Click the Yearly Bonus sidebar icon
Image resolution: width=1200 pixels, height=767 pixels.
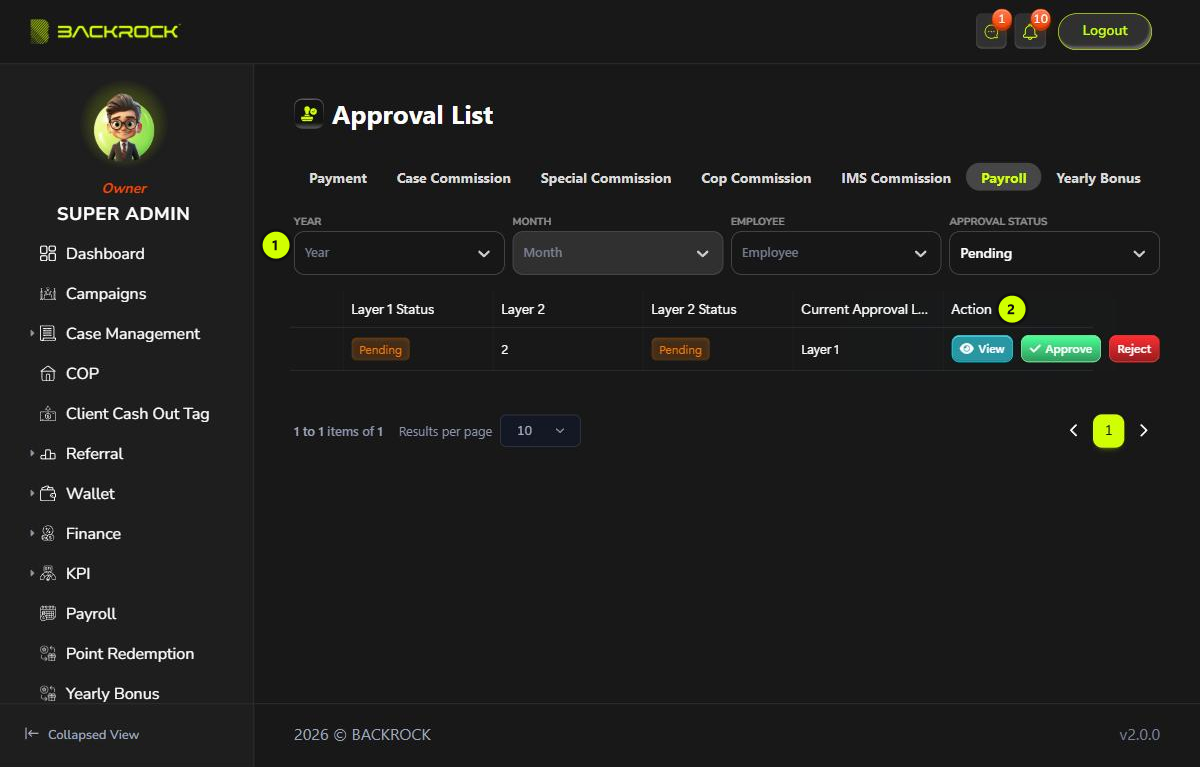(48, 694)
